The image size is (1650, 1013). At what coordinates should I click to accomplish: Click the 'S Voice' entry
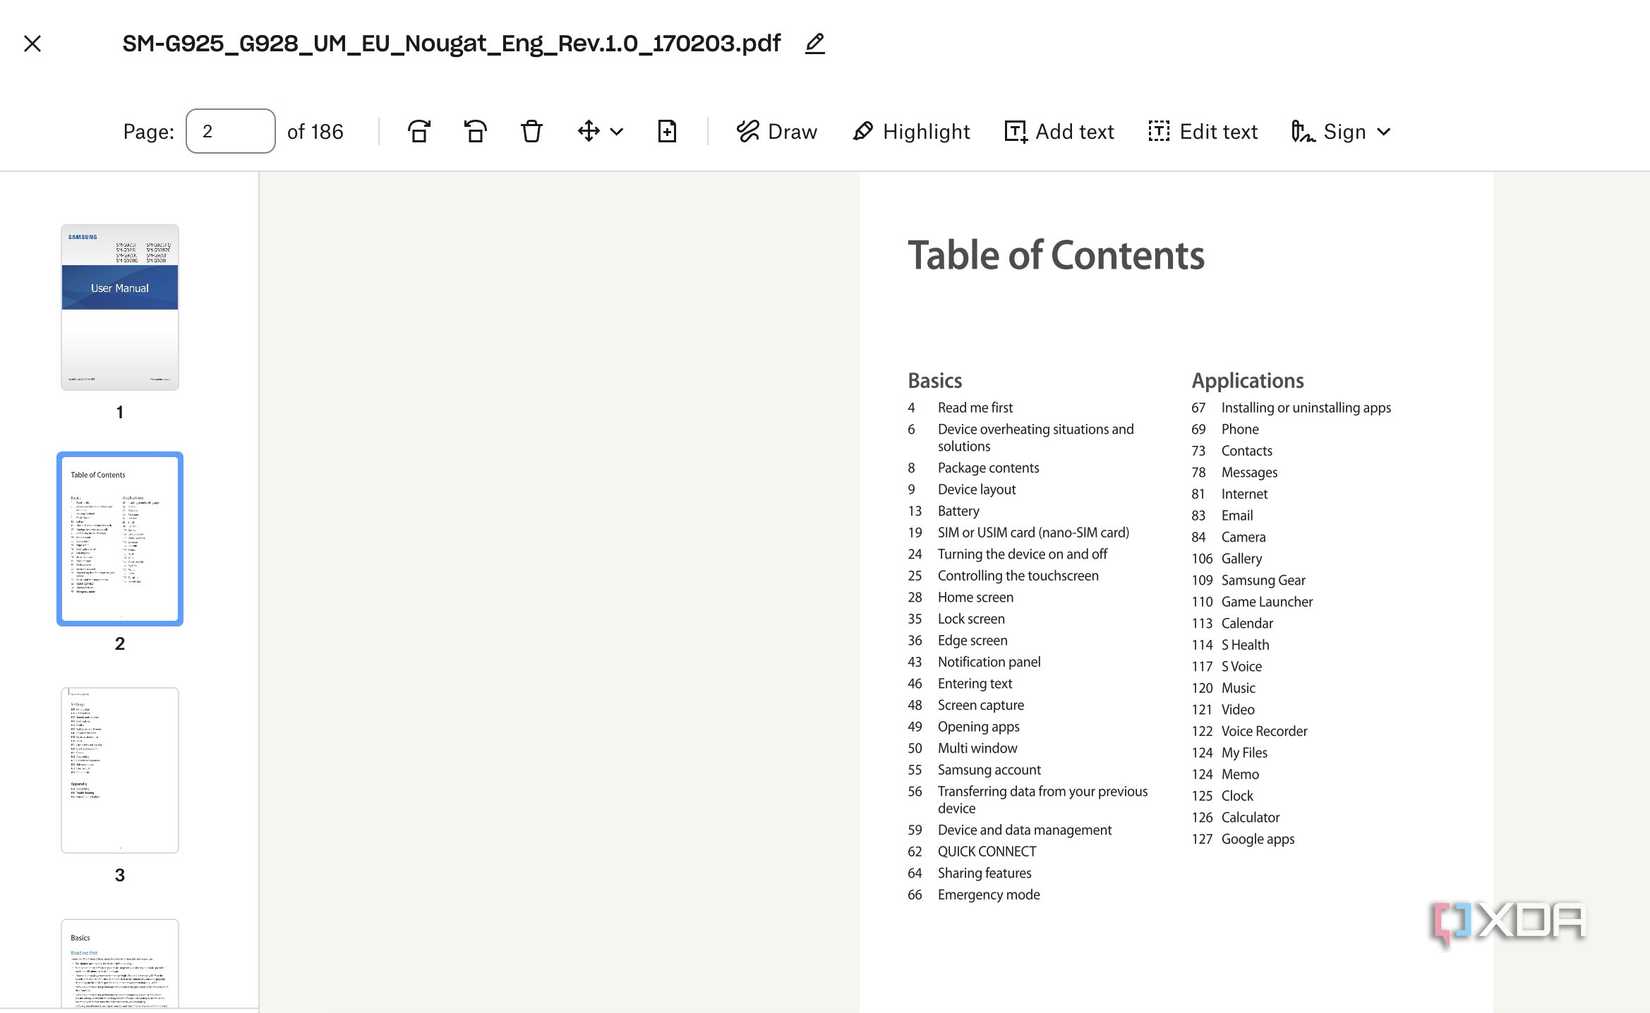click(1241, 667)
